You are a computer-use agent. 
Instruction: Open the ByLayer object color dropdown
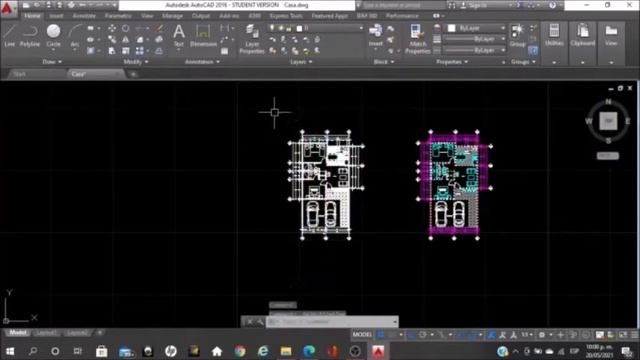pyautogui.click(x=476, y=28)
